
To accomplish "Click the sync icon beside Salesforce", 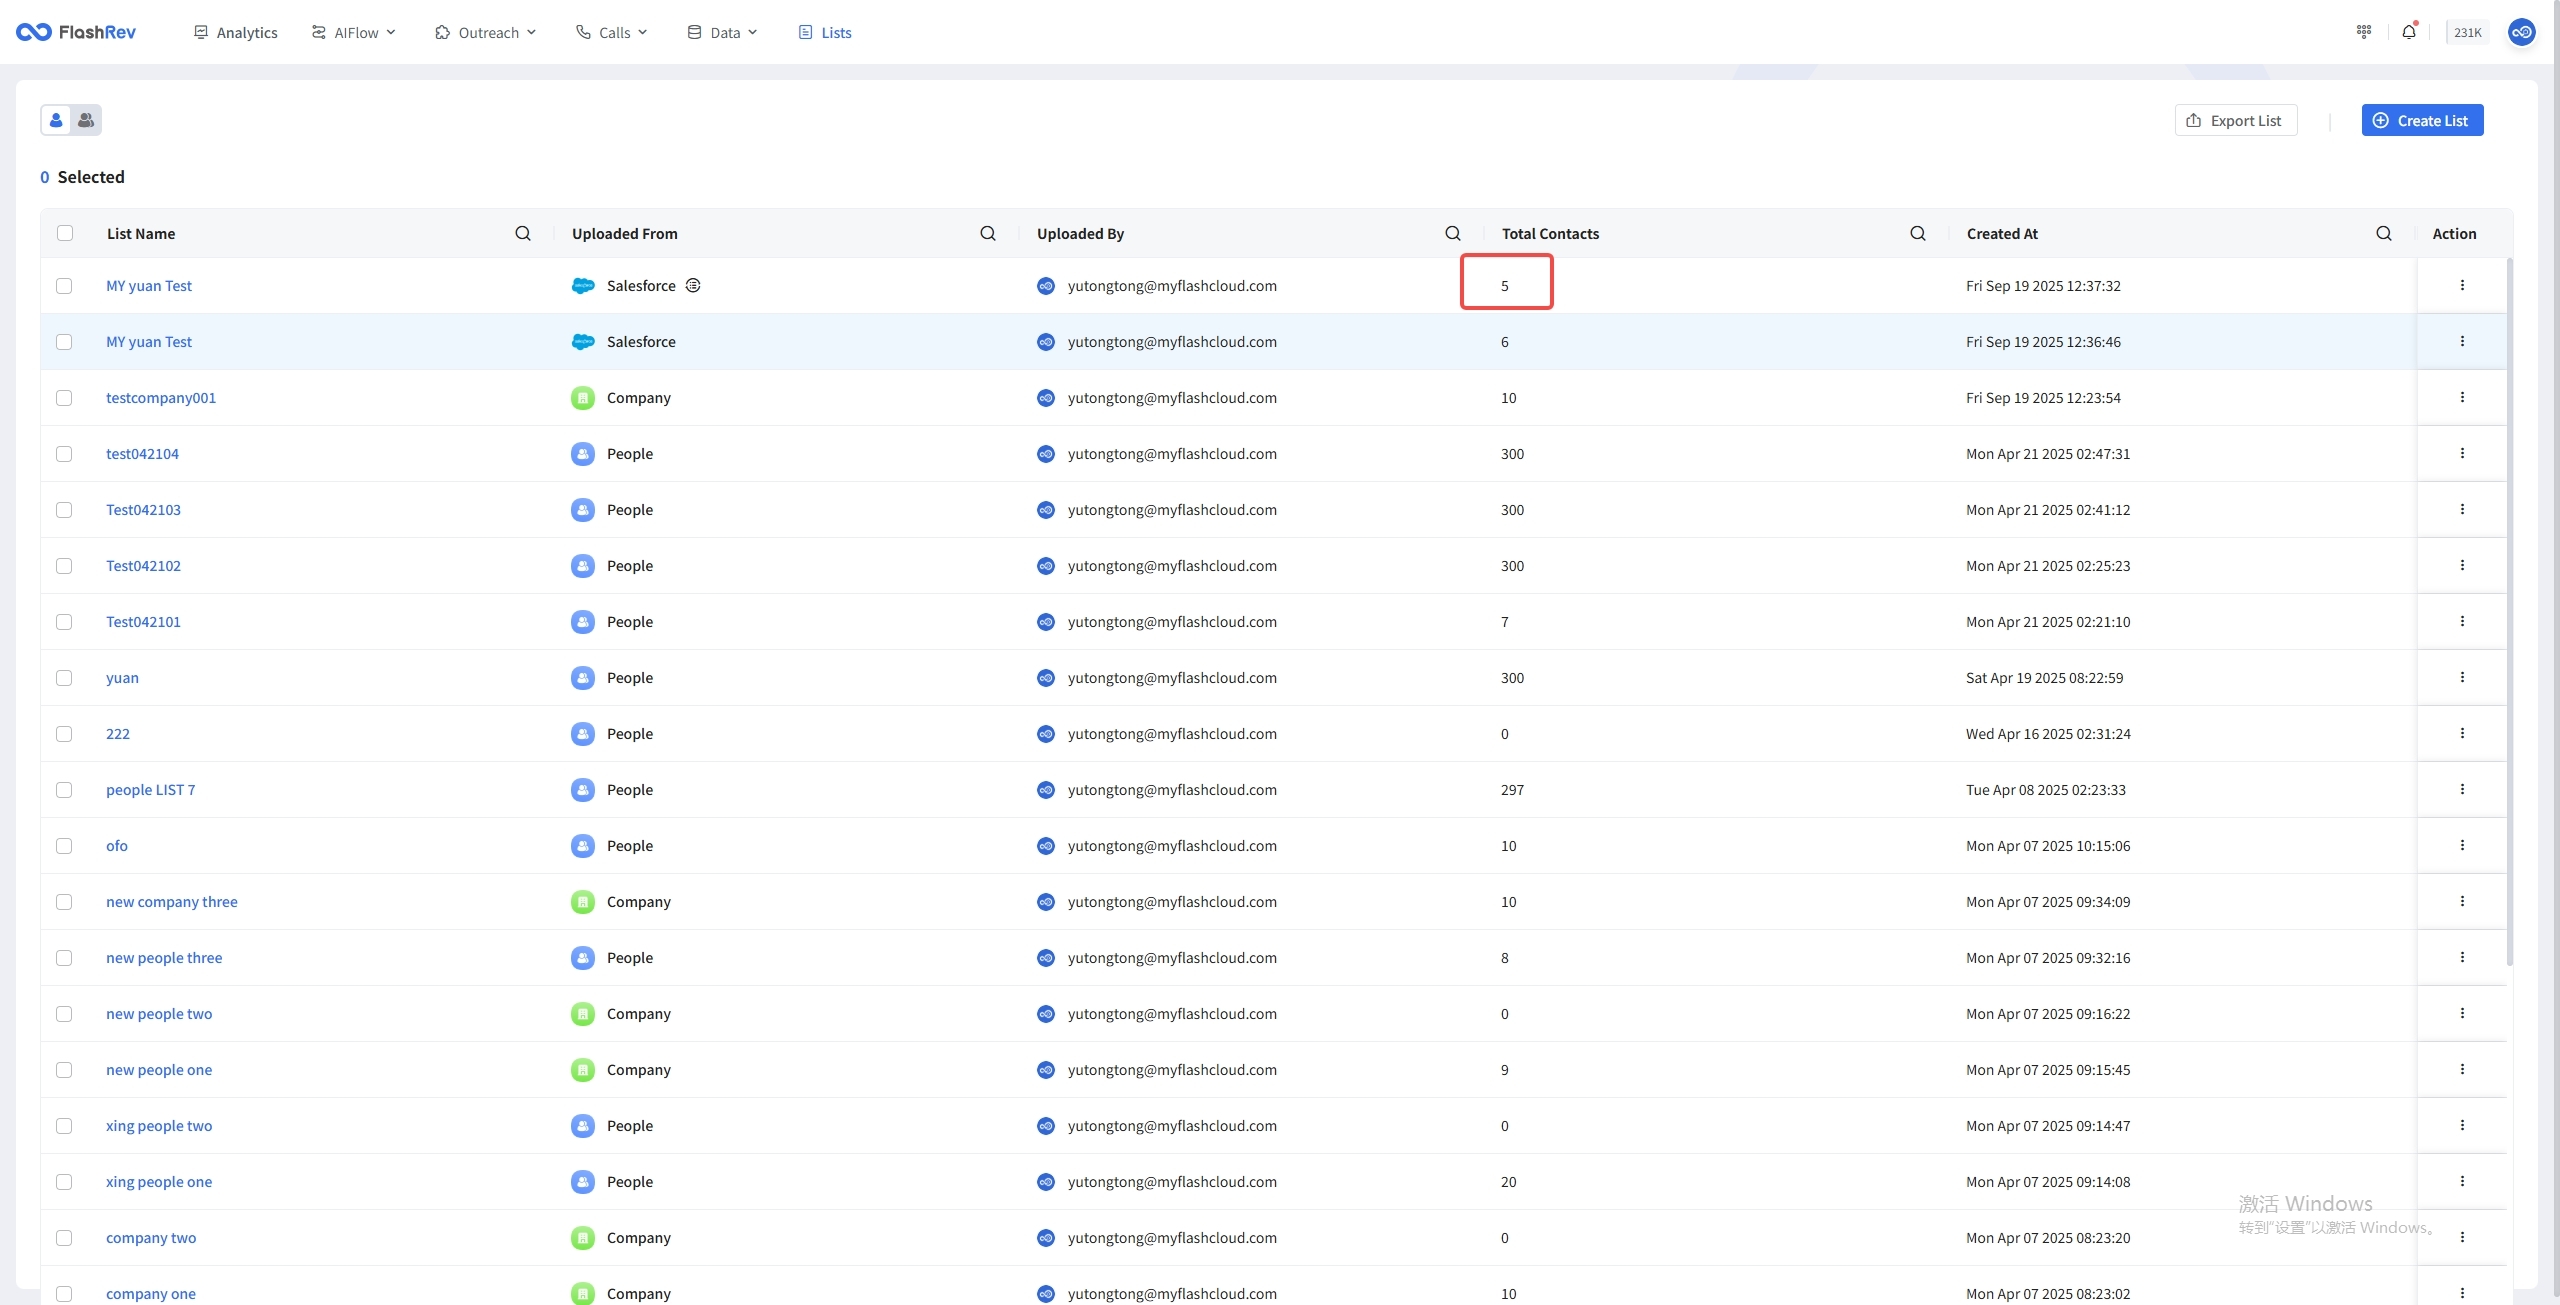I will [693, 285].
